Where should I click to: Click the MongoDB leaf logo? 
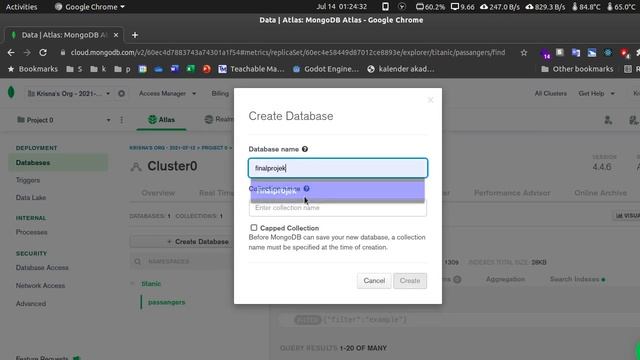11,93
